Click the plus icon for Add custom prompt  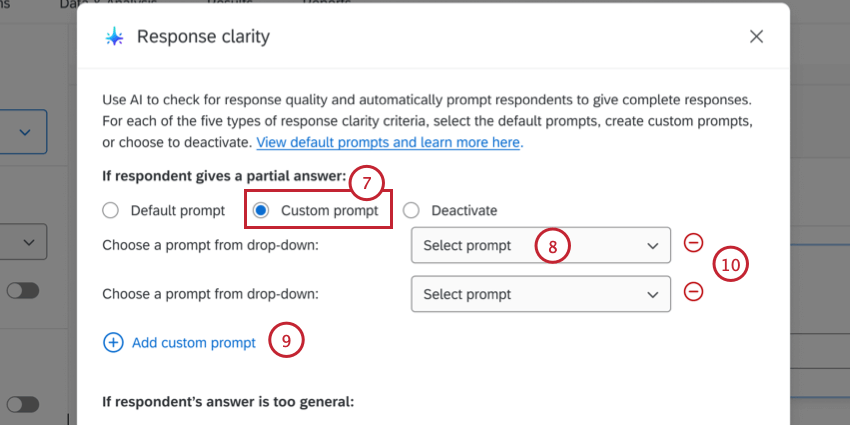[113, 342]
